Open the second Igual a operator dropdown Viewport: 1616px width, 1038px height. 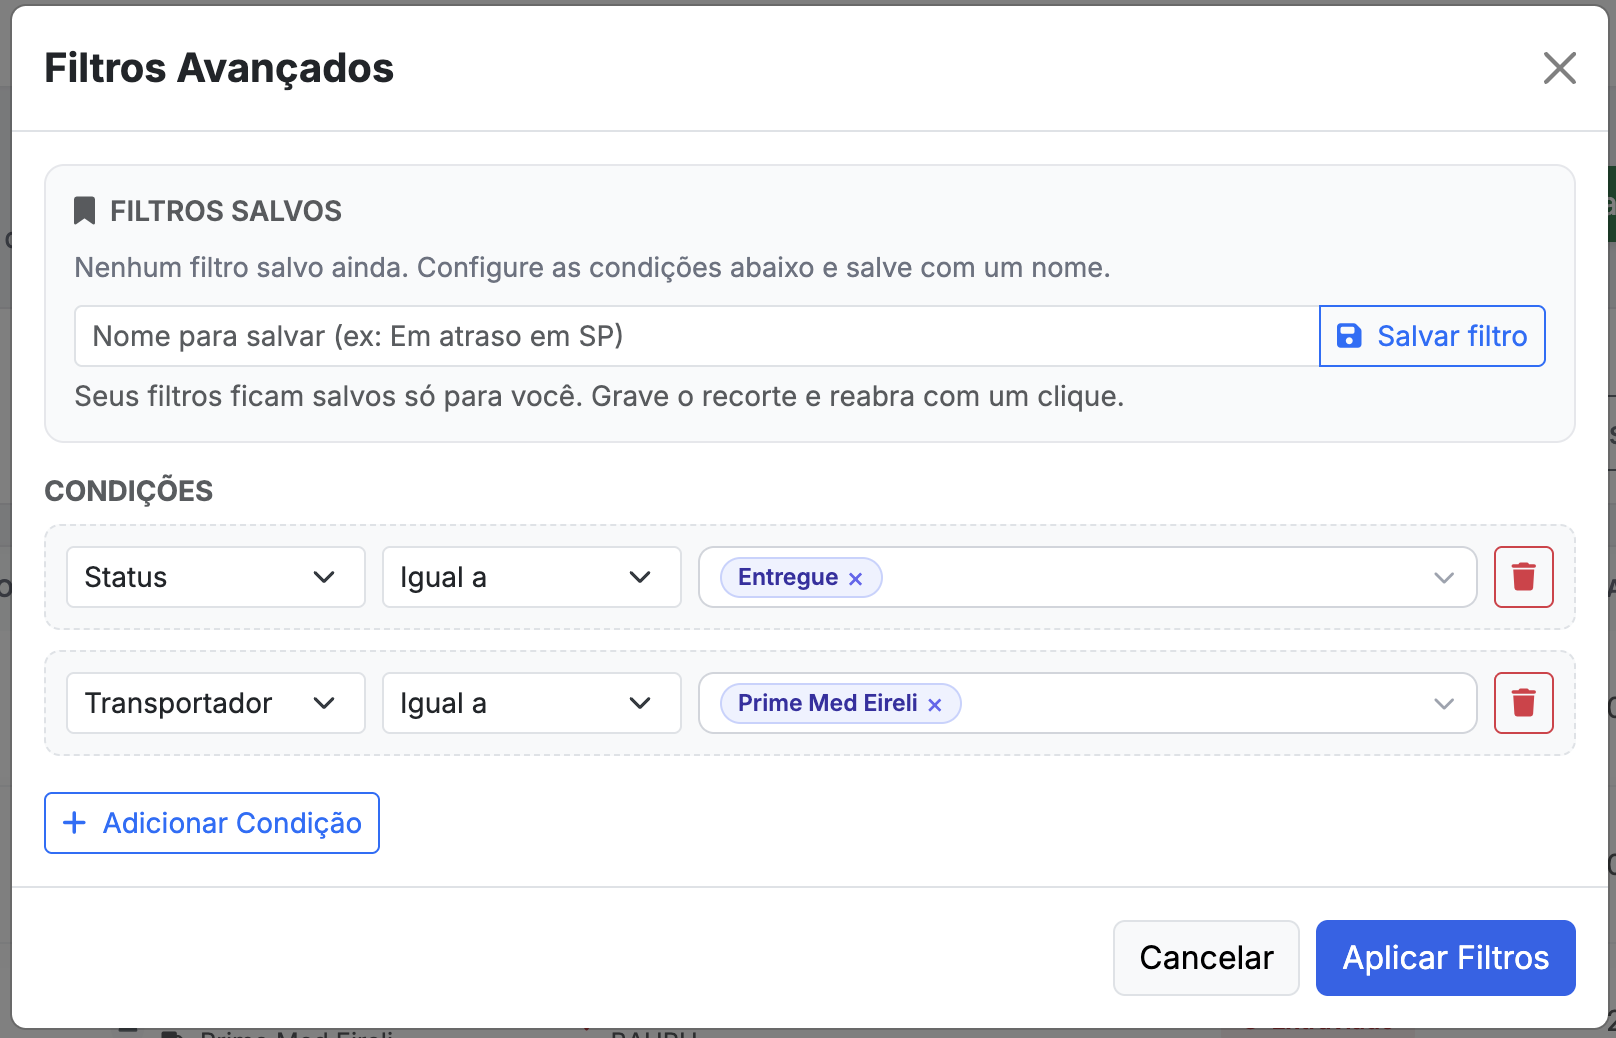(x=532, y=703)
